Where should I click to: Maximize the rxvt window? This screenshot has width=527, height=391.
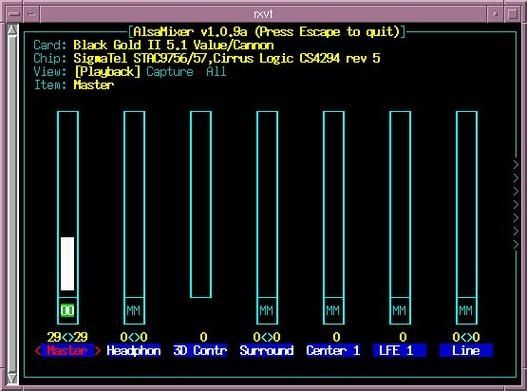coord(513,14)
